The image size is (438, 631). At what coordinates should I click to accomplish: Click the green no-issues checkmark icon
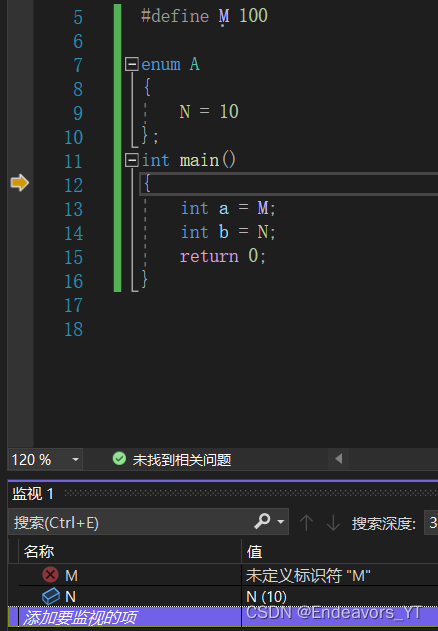(x=119, y=458)
